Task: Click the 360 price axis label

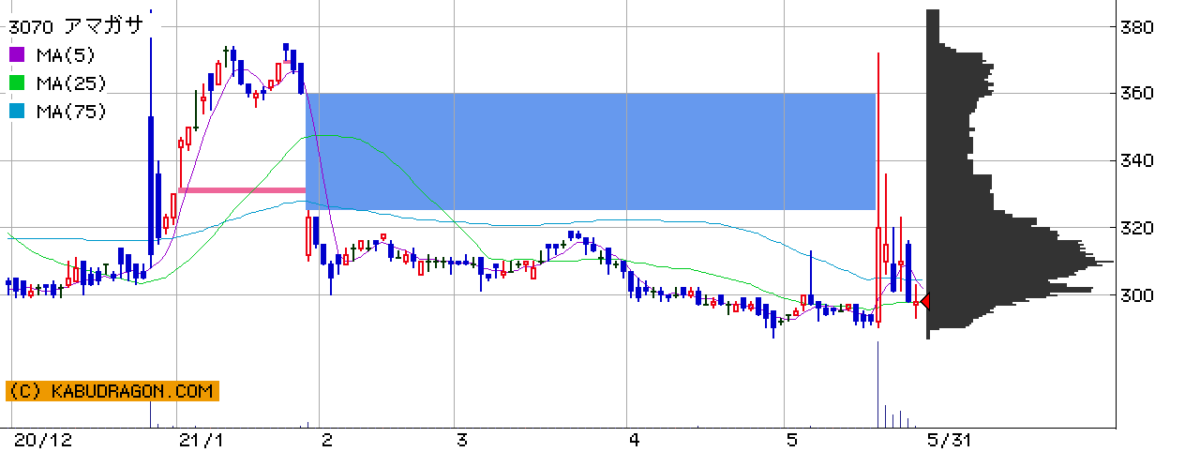Action: point(1139,93)
